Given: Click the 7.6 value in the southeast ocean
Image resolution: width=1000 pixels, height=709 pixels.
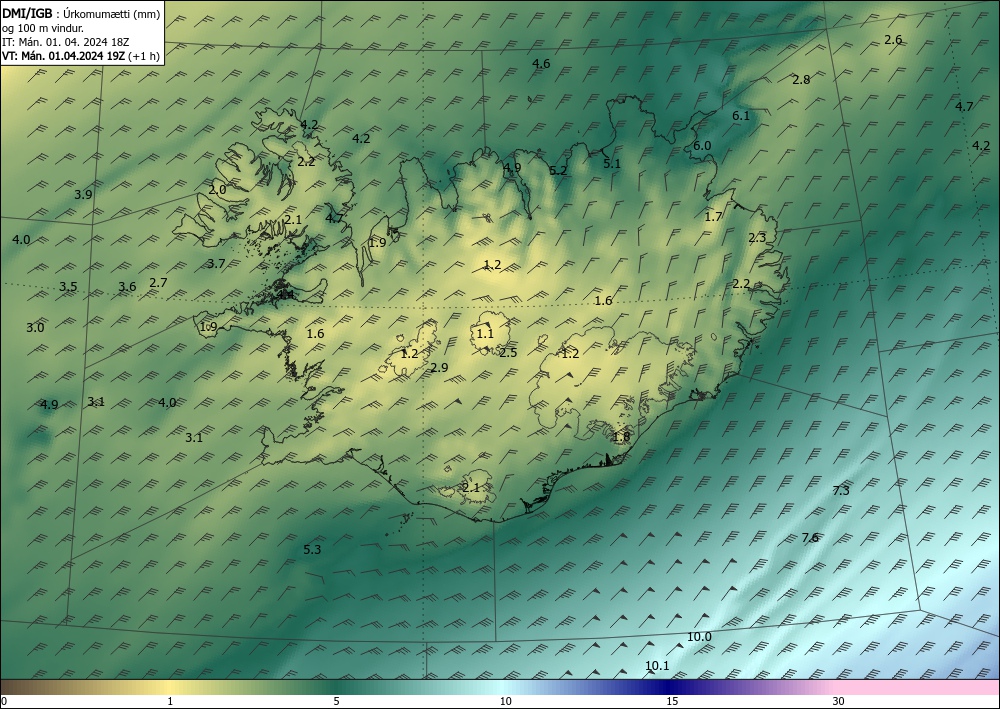Looking at the screenshot, I should [810, 537].
